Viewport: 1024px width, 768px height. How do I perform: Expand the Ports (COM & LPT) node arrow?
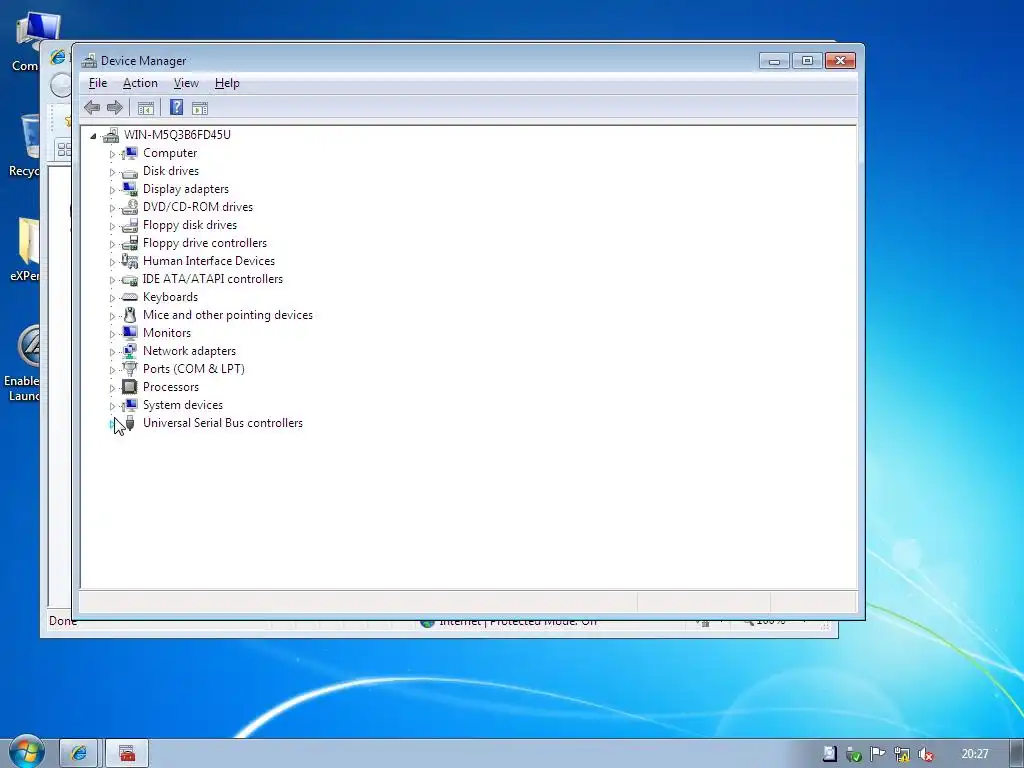pos(112,370)
